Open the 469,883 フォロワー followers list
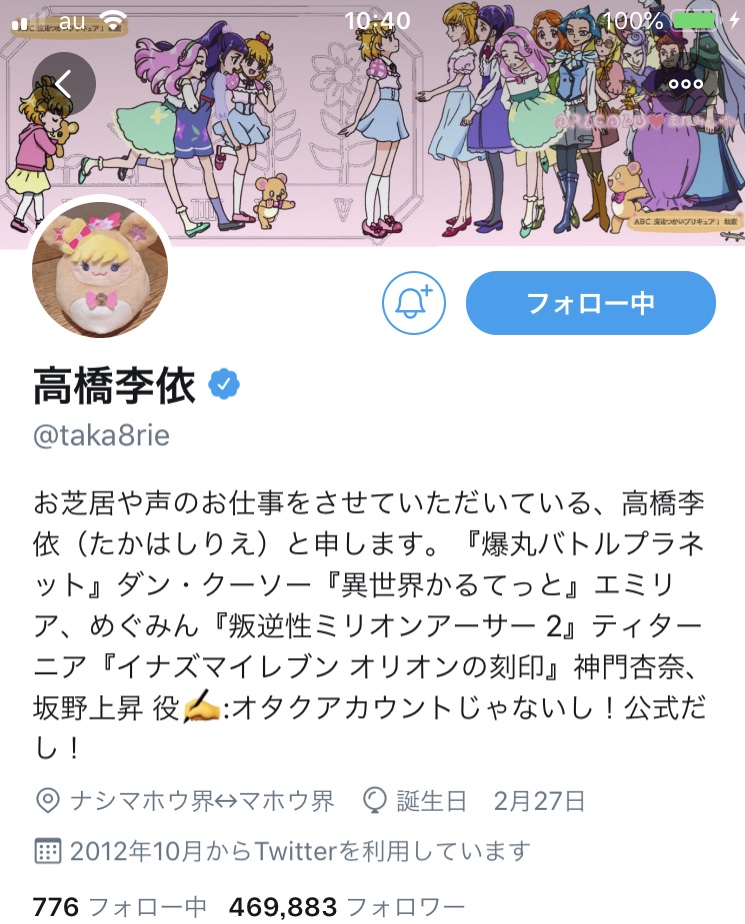Viewport: 745px width, 924px height. [347, 907]
